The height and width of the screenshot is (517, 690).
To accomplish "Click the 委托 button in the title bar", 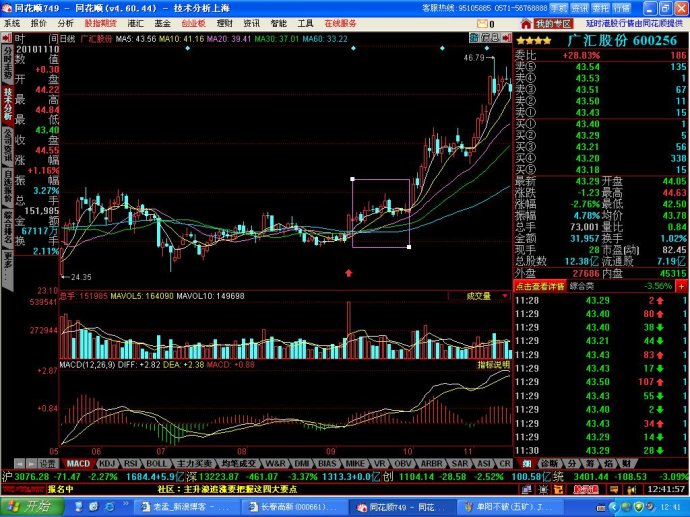I will (x=600, y=8).
